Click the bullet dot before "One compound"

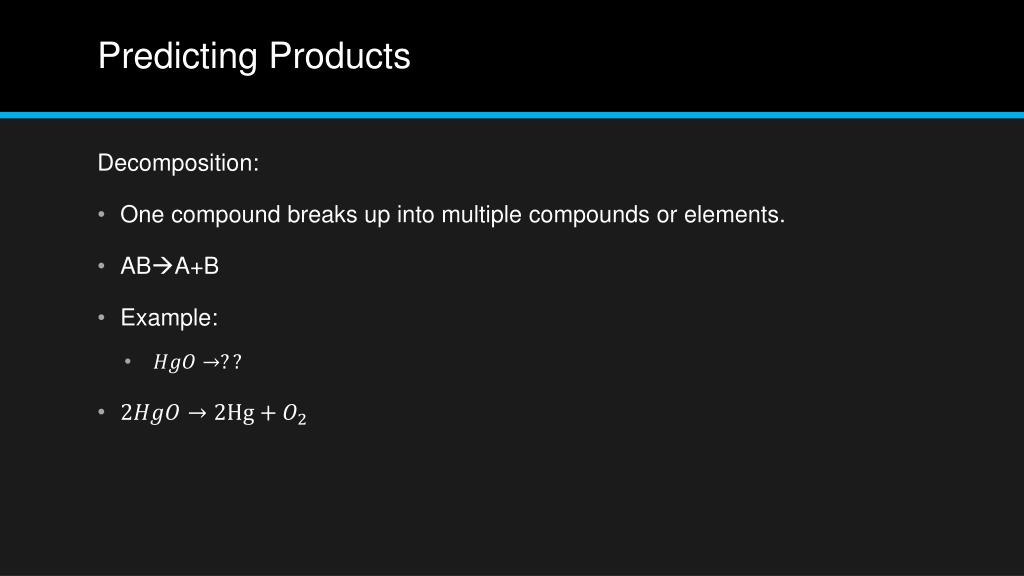coord(103,215)
